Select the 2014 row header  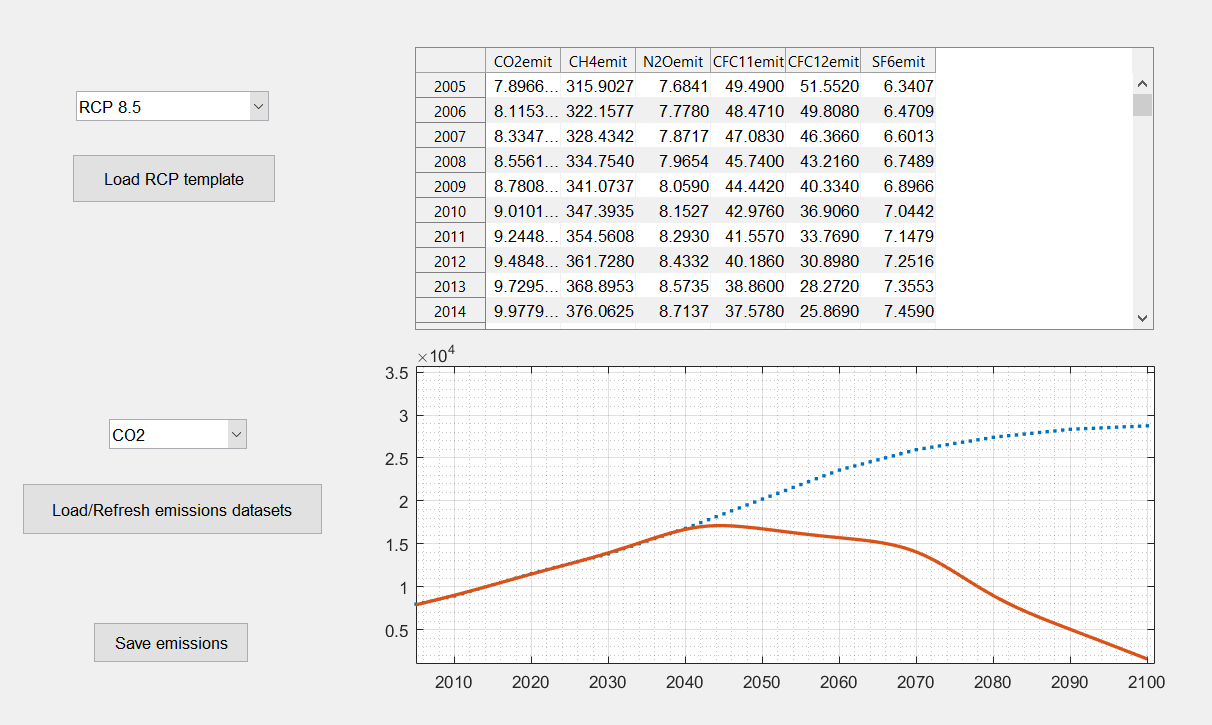click(450, 312)
